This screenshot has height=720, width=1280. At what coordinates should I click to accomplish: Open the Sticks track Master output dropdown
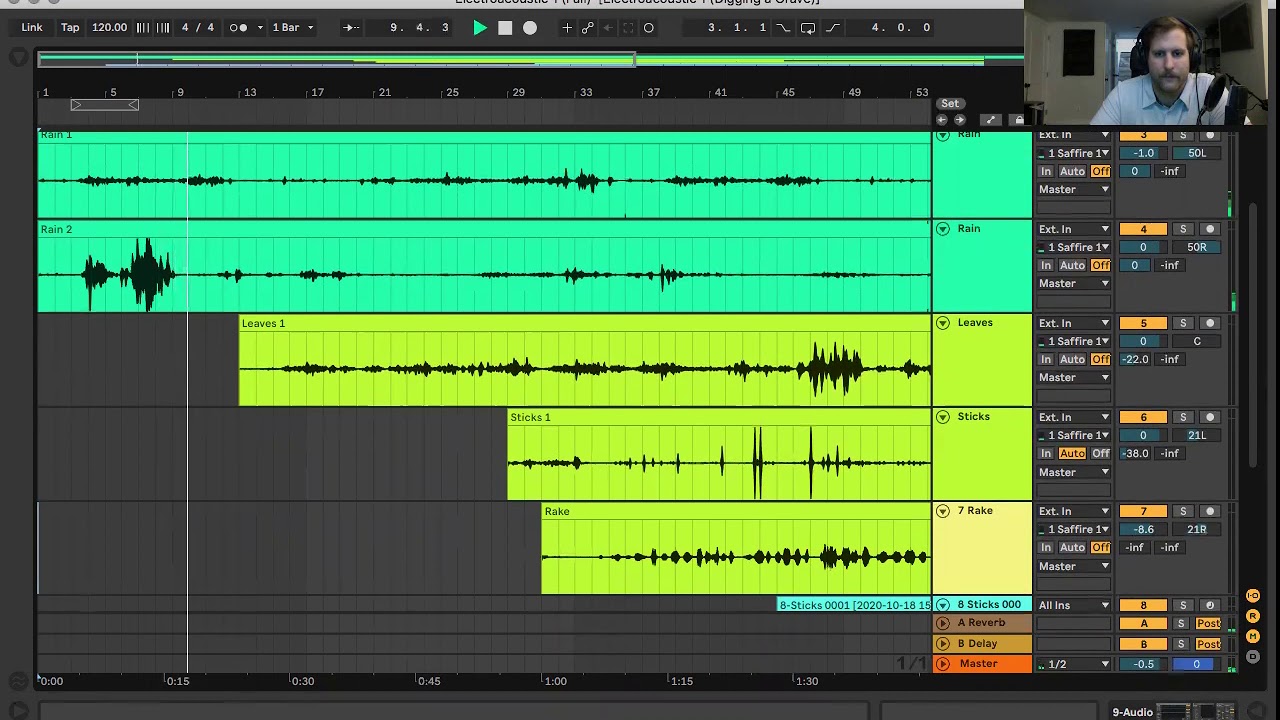coord(1074,472)
